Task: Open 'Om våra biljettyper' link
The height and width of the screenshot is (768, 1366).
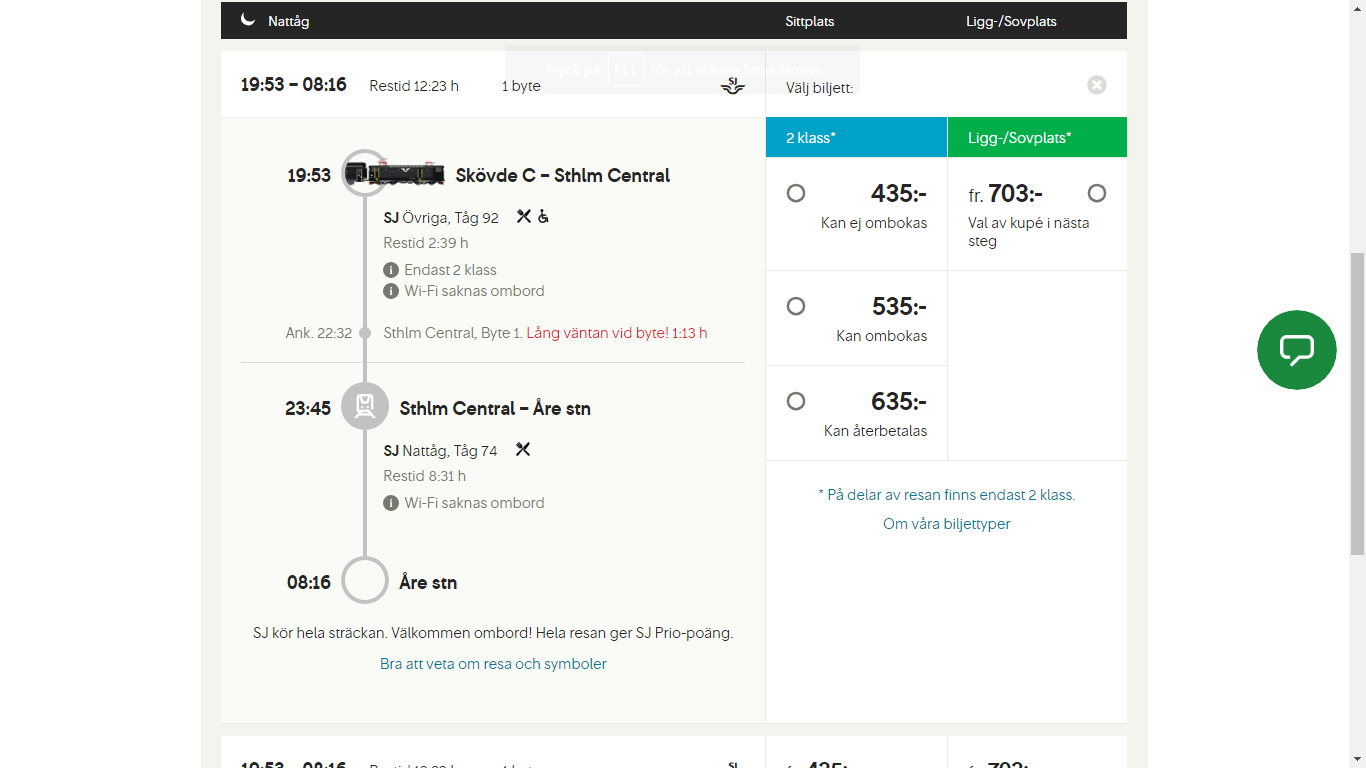Action: [947, 524]
